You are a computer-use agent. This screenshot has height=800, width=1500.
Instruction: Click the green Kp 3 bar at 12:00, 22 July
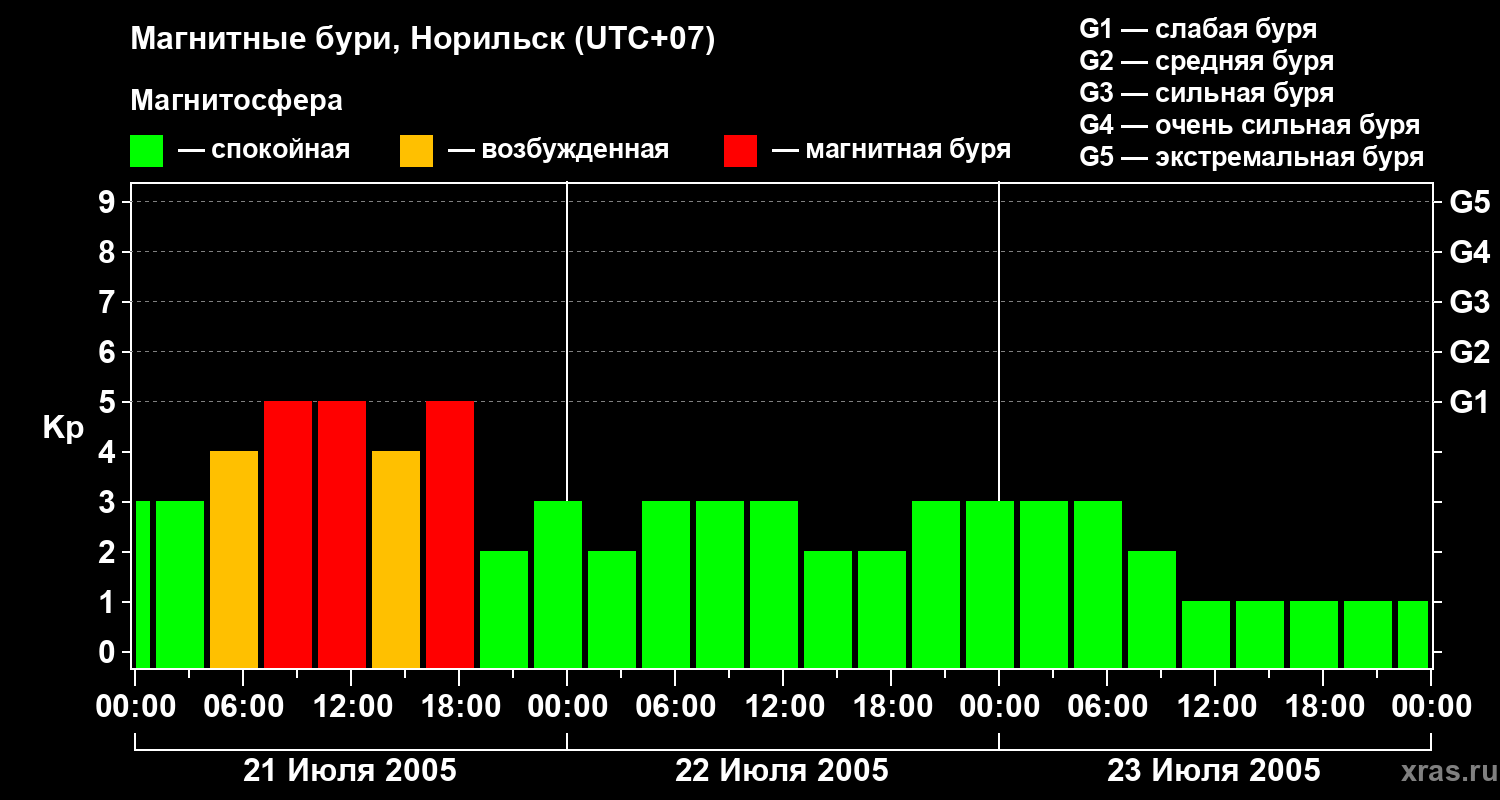click(x=774, y=584)
